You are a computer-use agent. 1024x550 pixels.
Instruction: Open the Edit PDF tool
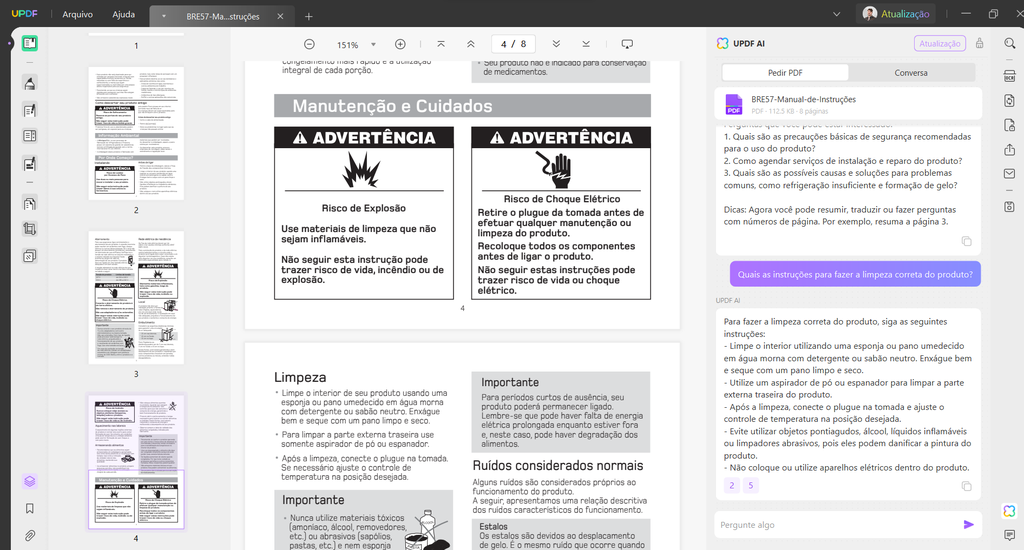point(29,110)
